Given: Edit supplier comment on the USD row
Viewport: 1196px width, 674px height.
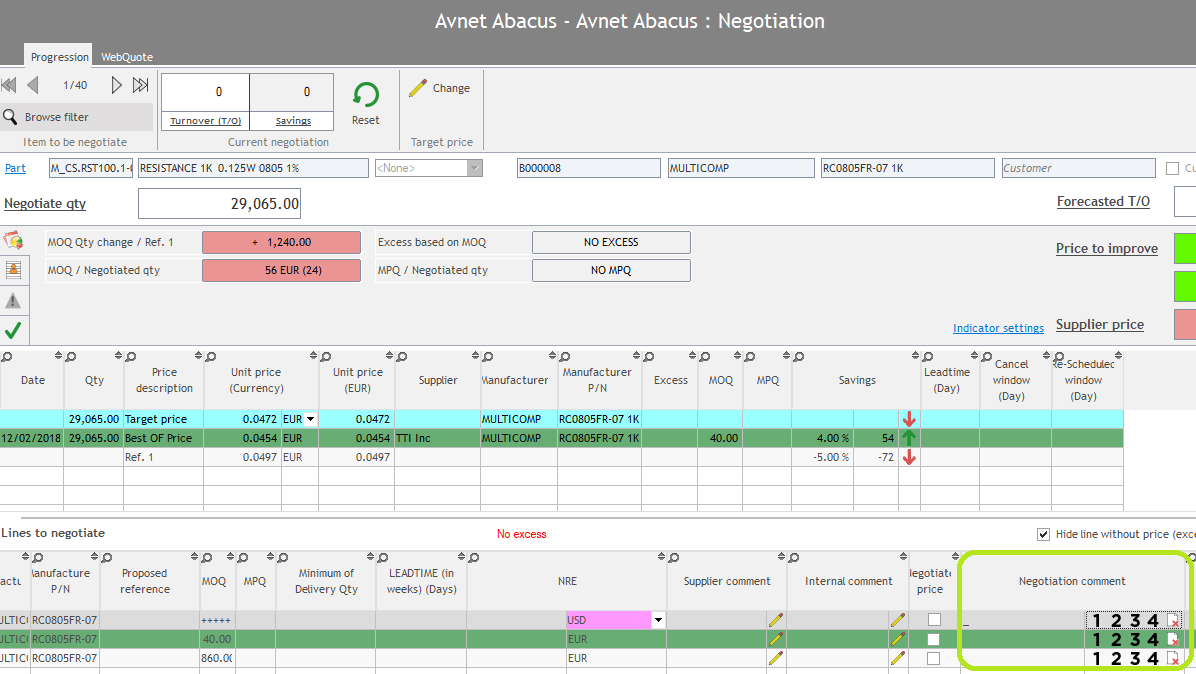Looking at the screenshot, I should pos(775,620).
